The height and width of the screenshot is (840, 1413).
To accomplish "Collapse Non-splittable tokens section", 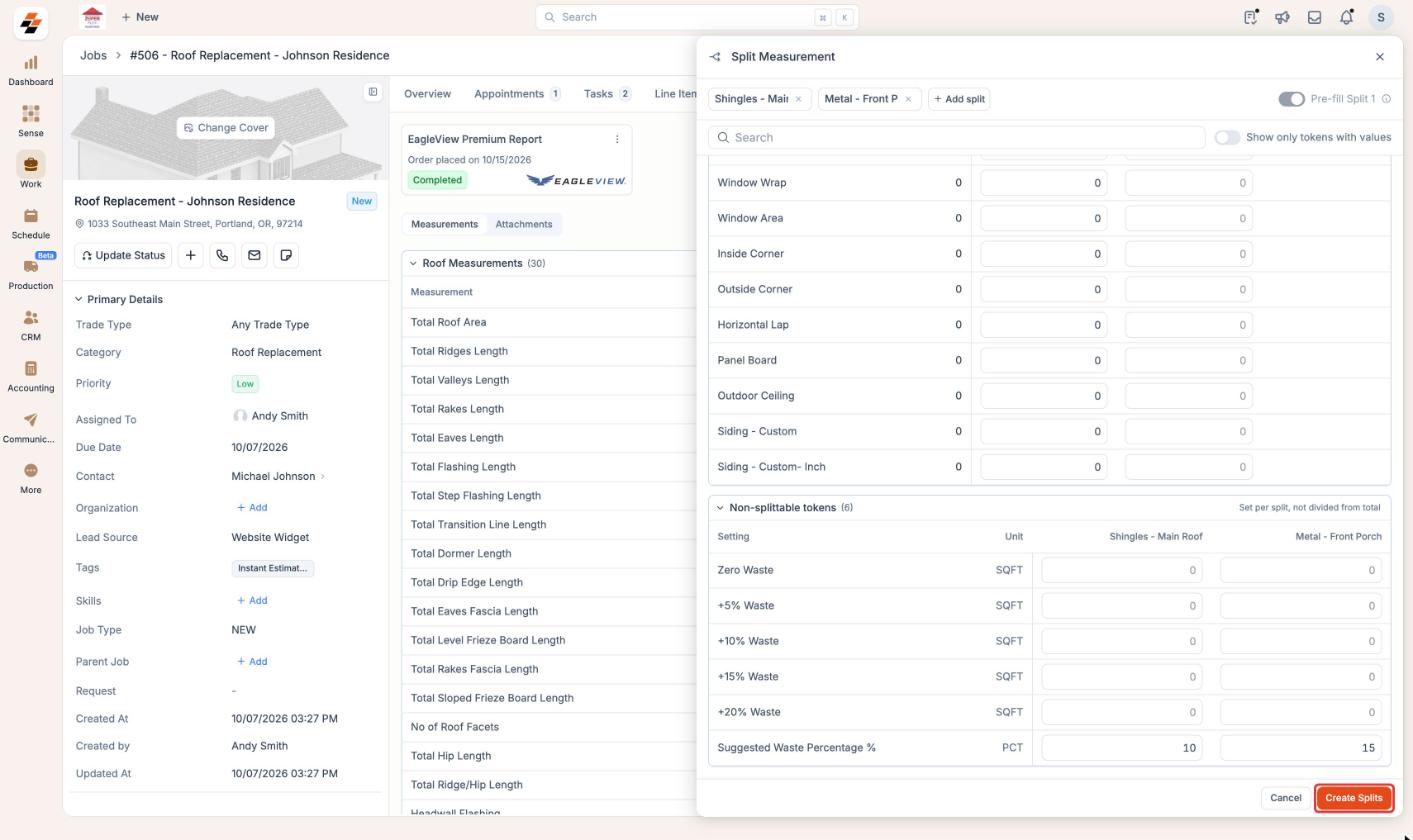I will coord(719,508).
